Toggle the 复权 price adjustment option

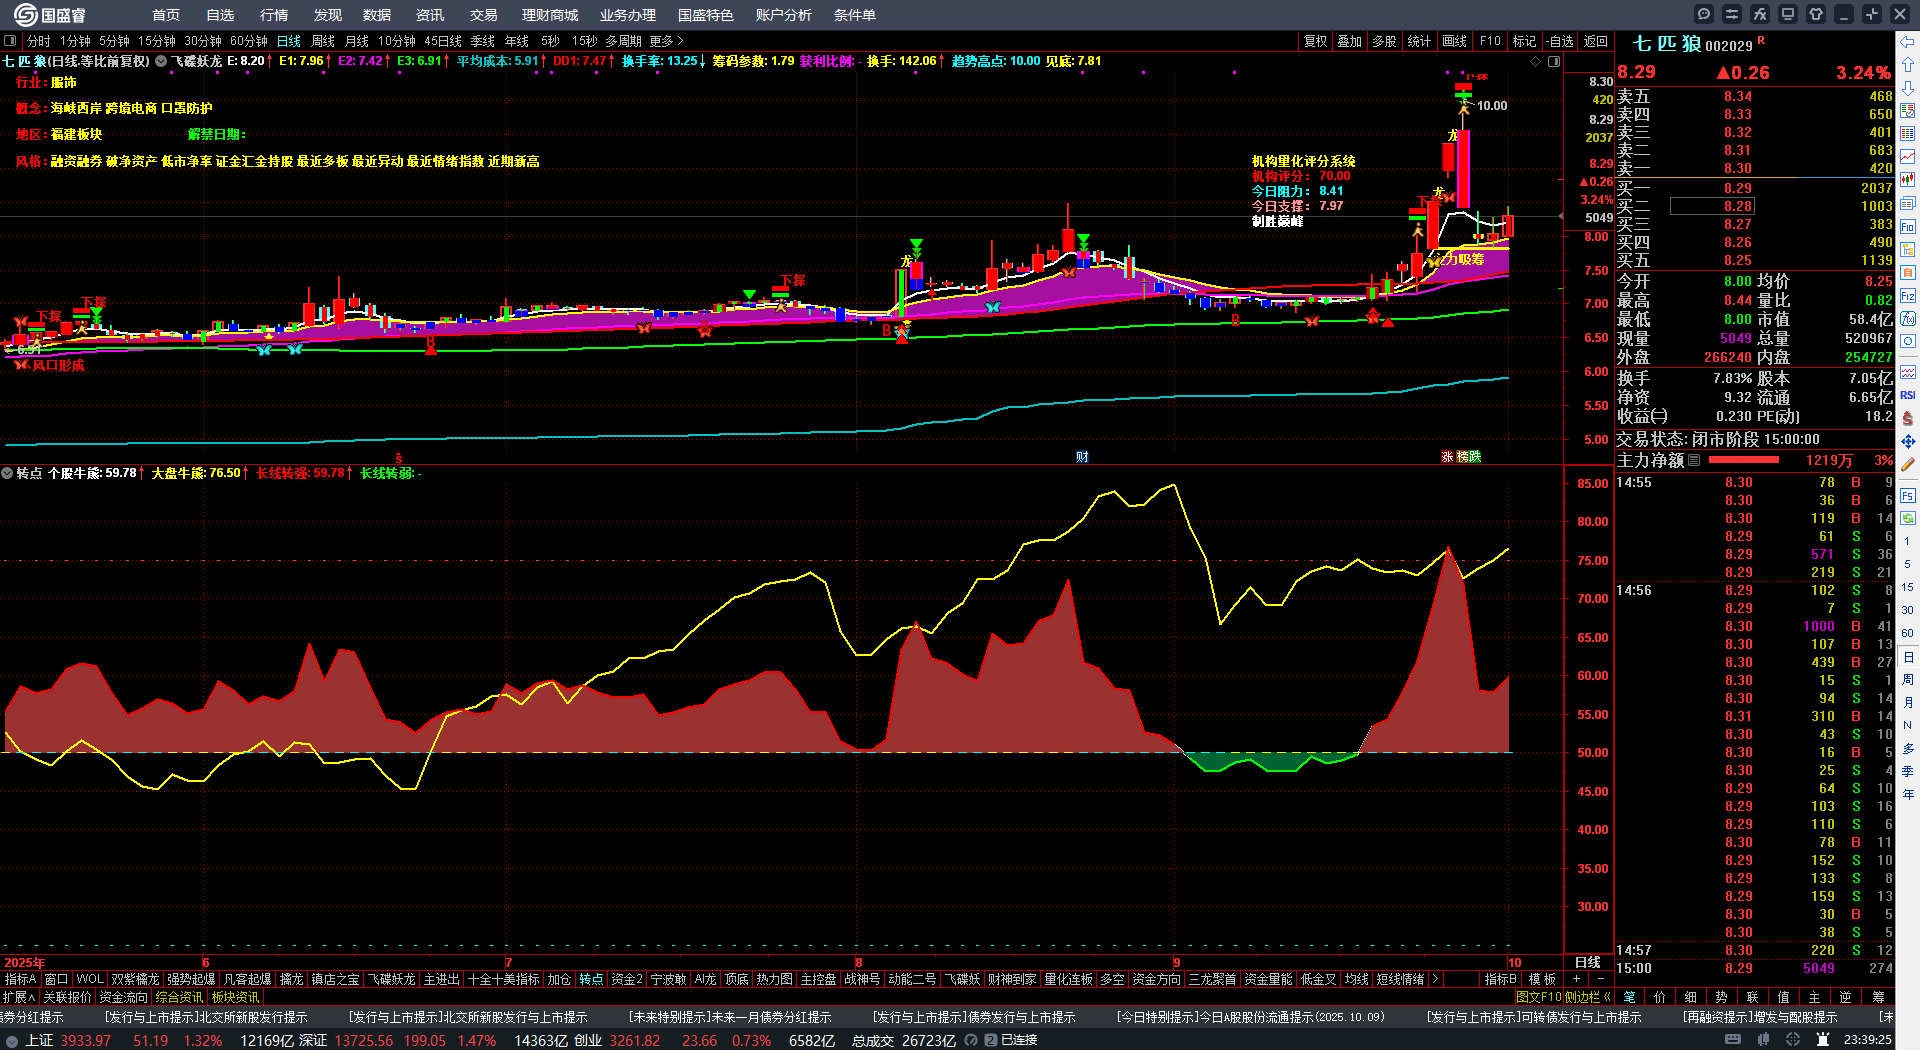[1315, 41]
